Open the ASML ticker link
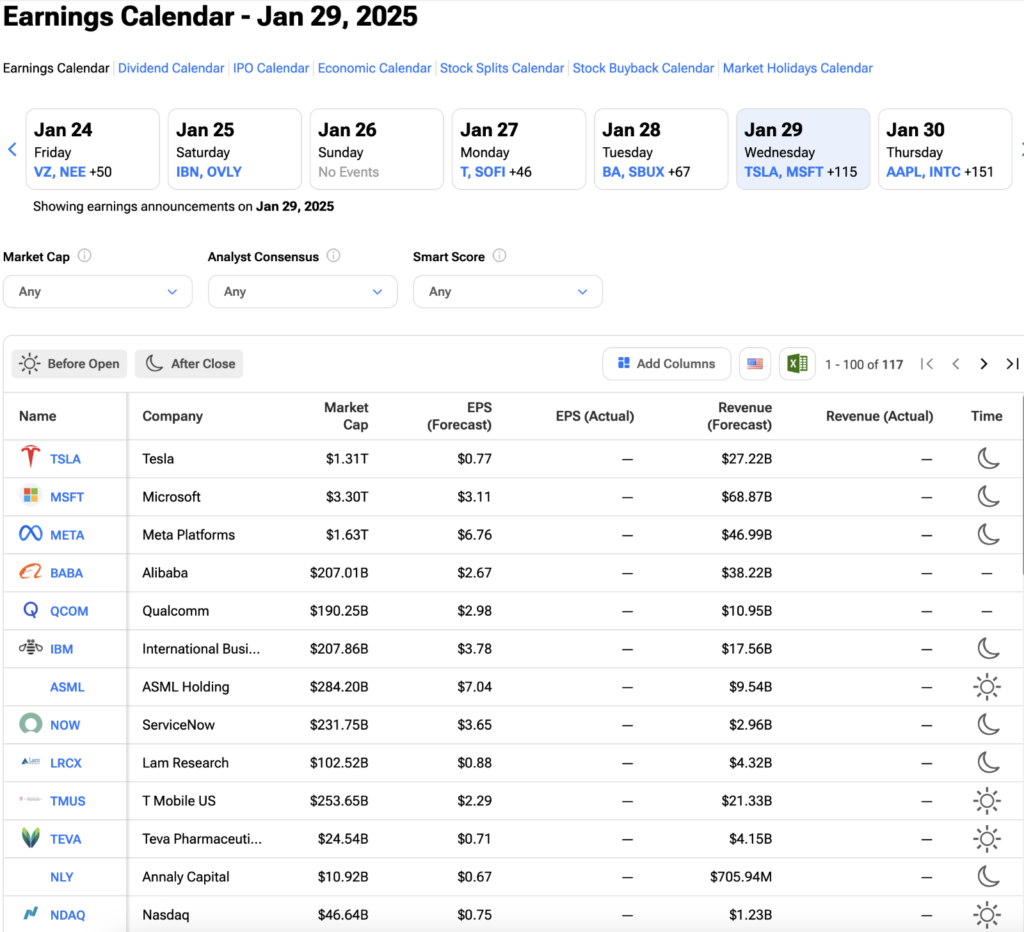This screenshot has width=1024, height=932. (x=67, y=687)
